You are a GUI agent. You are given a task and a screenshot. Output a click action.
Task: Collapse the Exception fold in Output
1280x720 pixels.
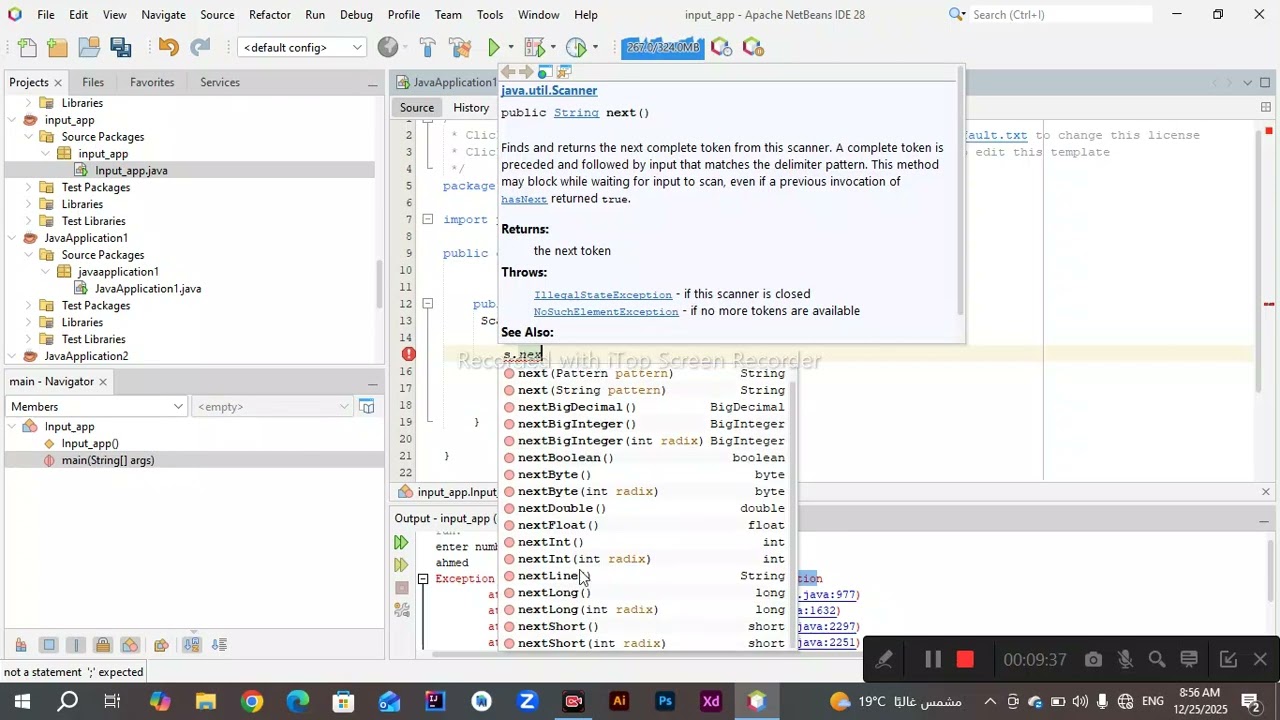(423, 579)
